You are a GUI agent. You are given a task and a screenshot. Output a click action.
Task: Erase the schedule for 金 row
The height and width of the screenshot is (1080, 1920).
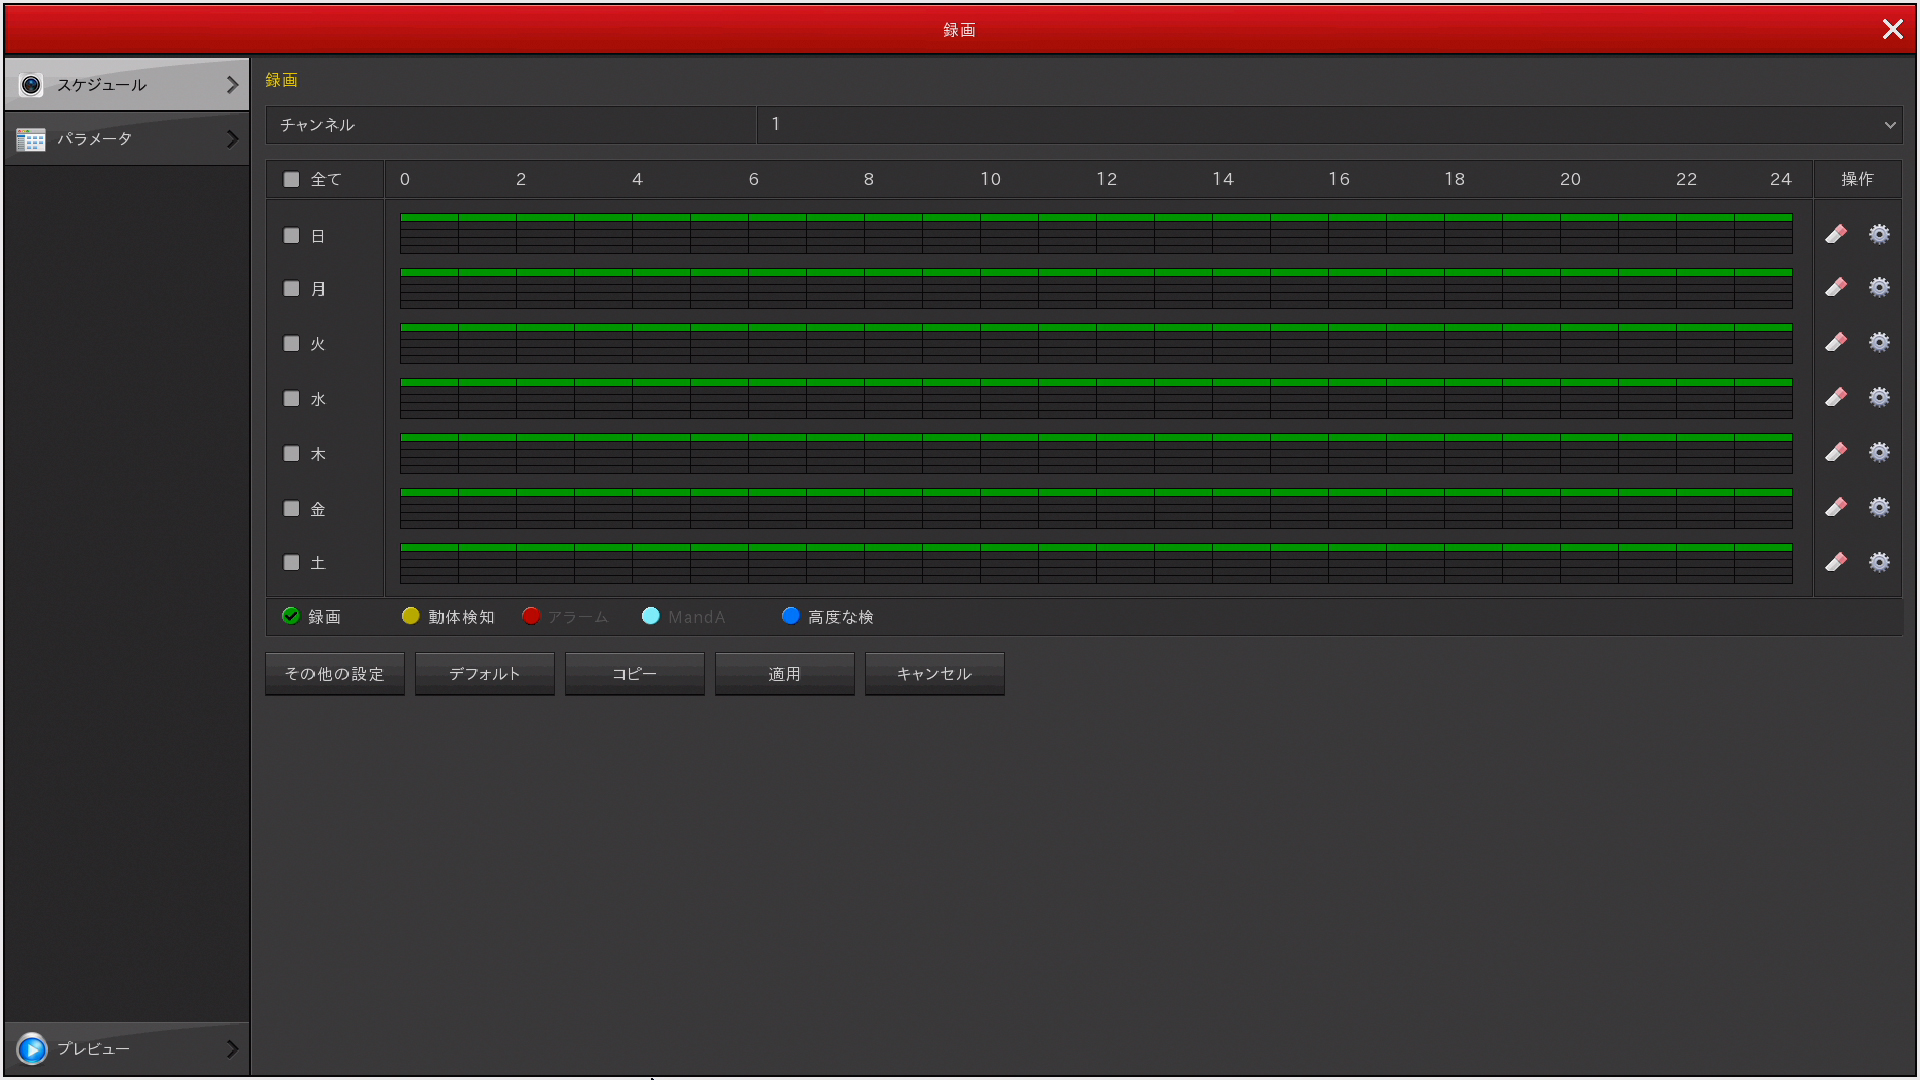[x=1836, y=508]
